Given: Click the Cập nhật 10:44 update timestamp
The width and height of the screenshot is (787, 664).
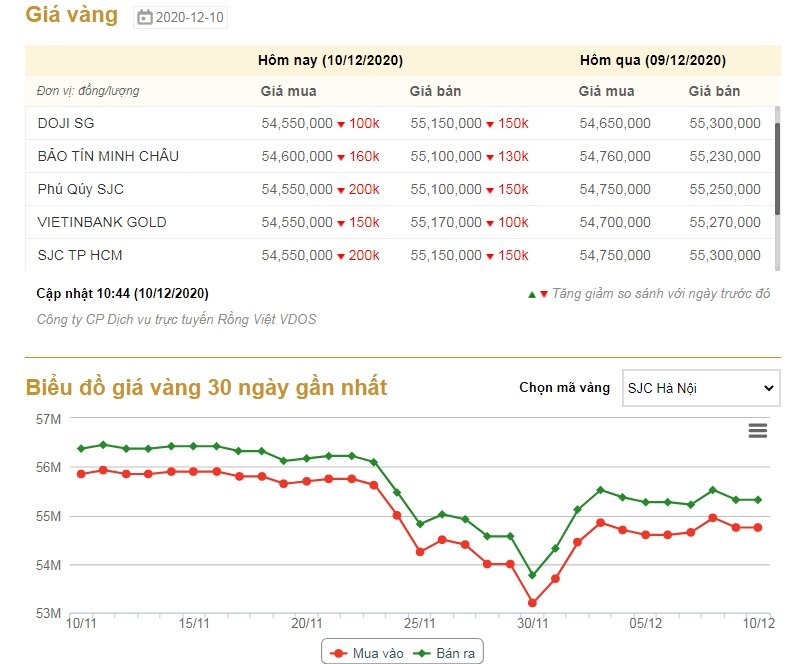Looking at the screenshot, I should tap(122, 294).
